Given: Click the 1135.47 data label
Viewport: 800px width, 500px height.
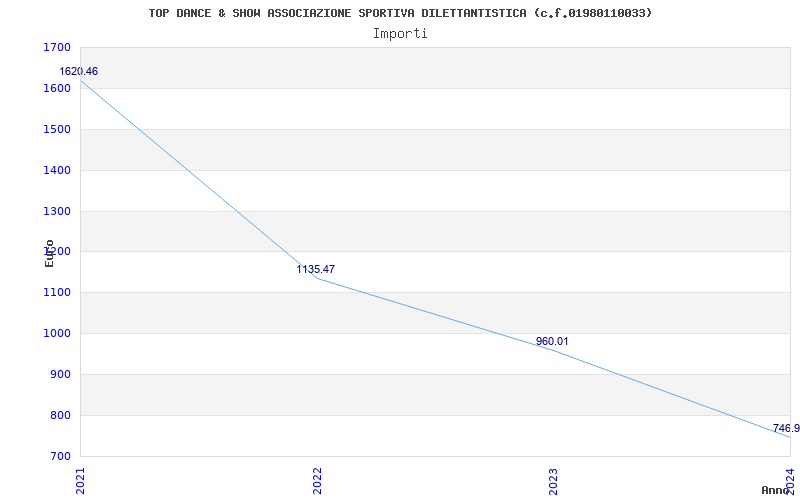Looking at the screenshot, I should (x=316, y=269).
